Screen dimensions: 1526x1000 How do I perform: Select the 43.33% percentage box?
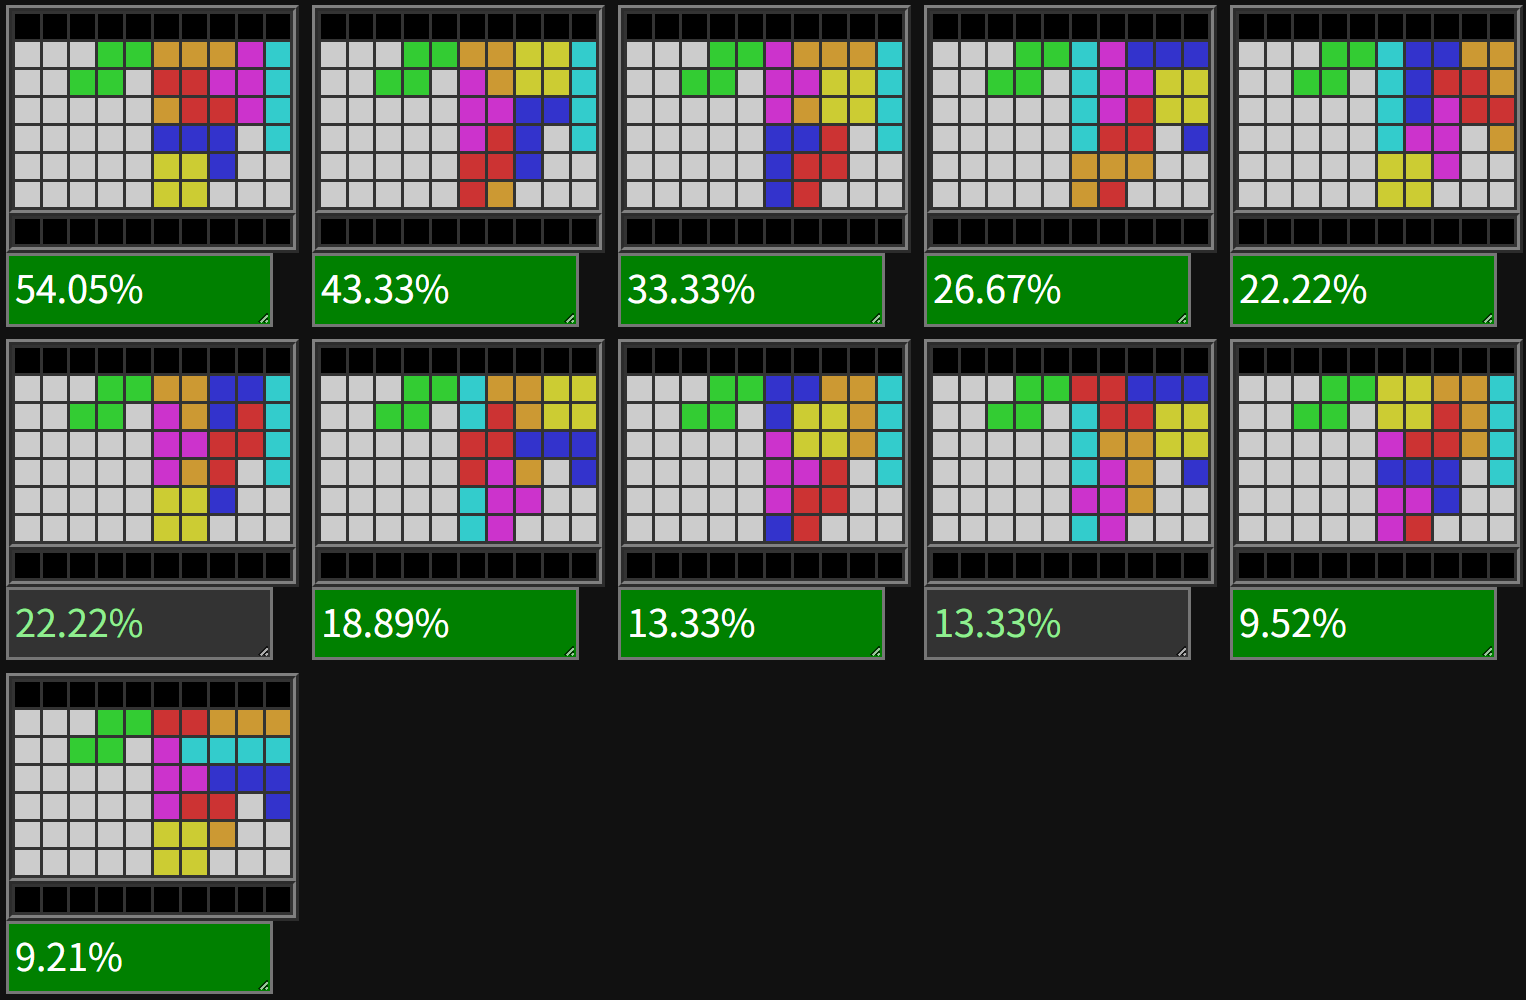pyautogui.click(x=445, y=290)
